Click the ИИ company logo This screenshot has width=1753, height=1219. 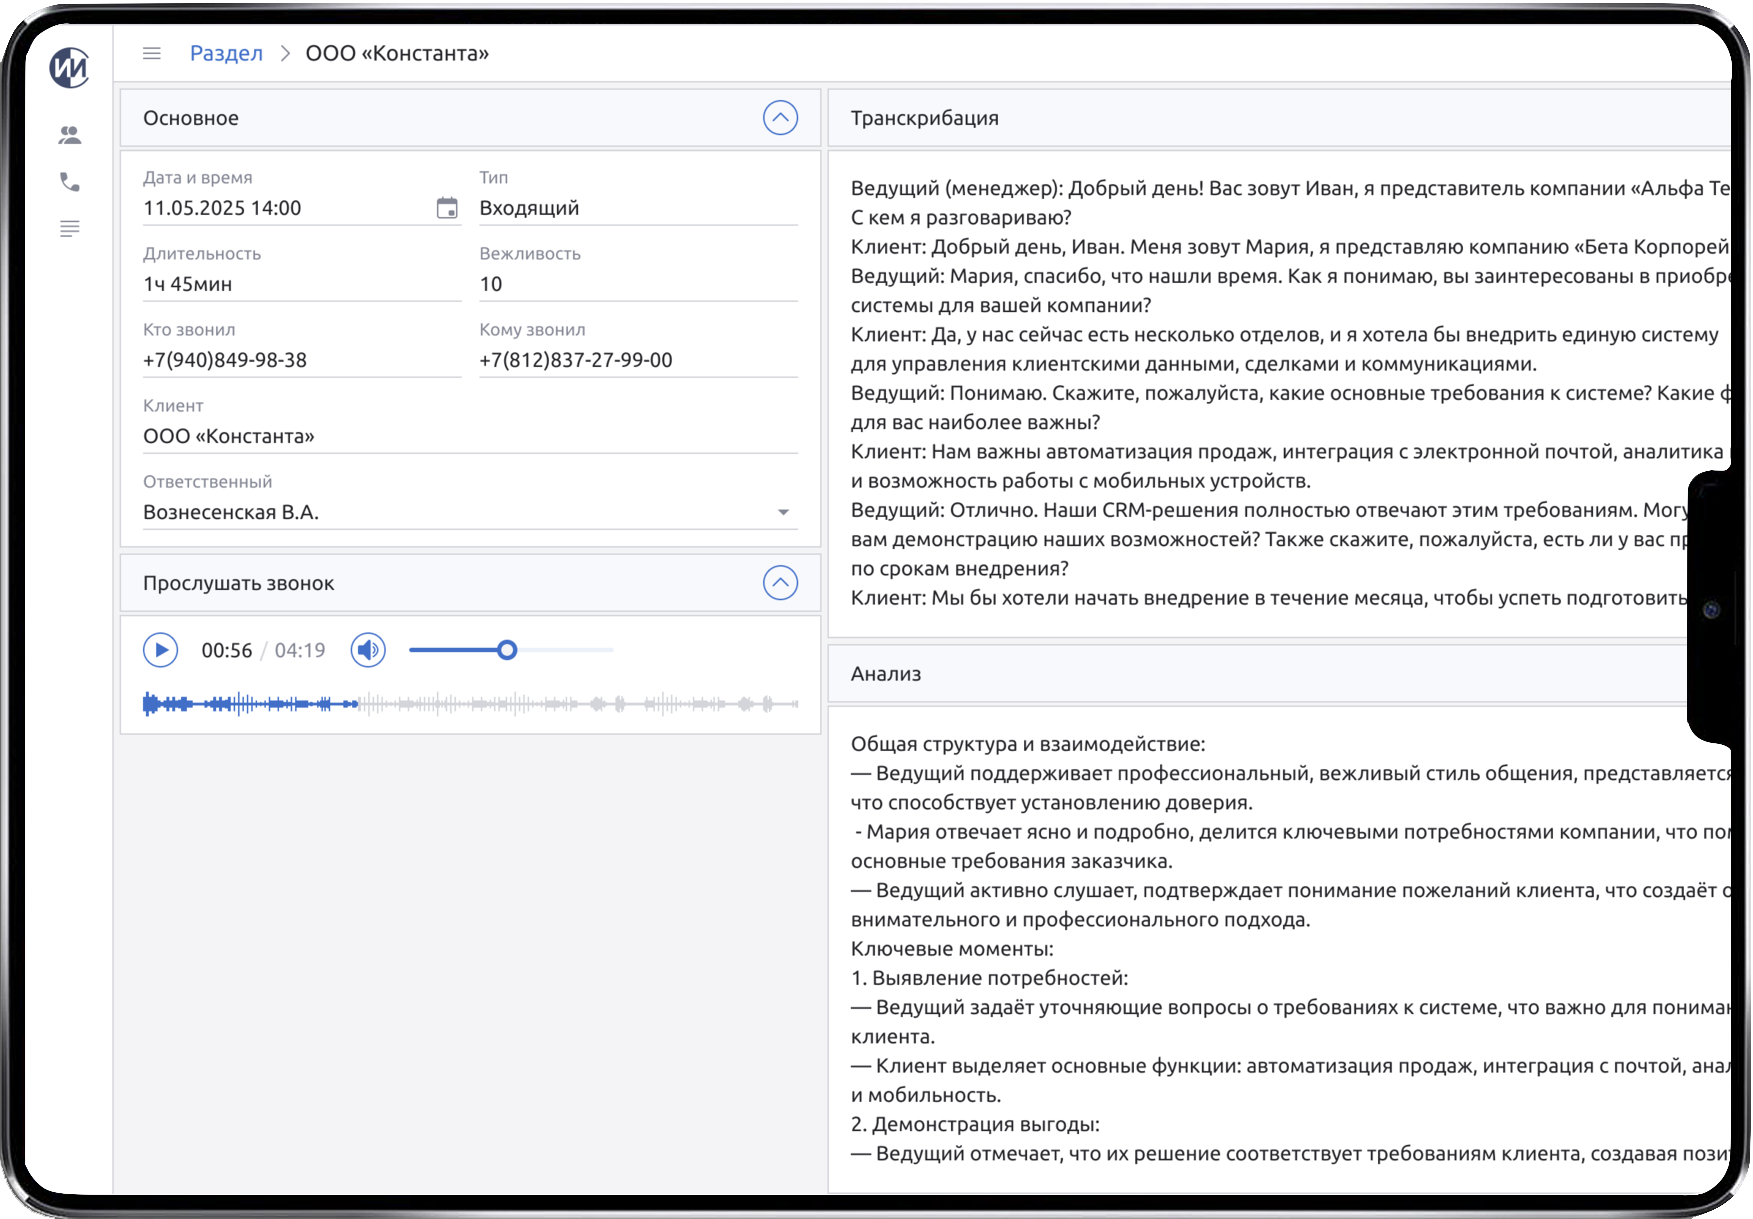point(68,70)
